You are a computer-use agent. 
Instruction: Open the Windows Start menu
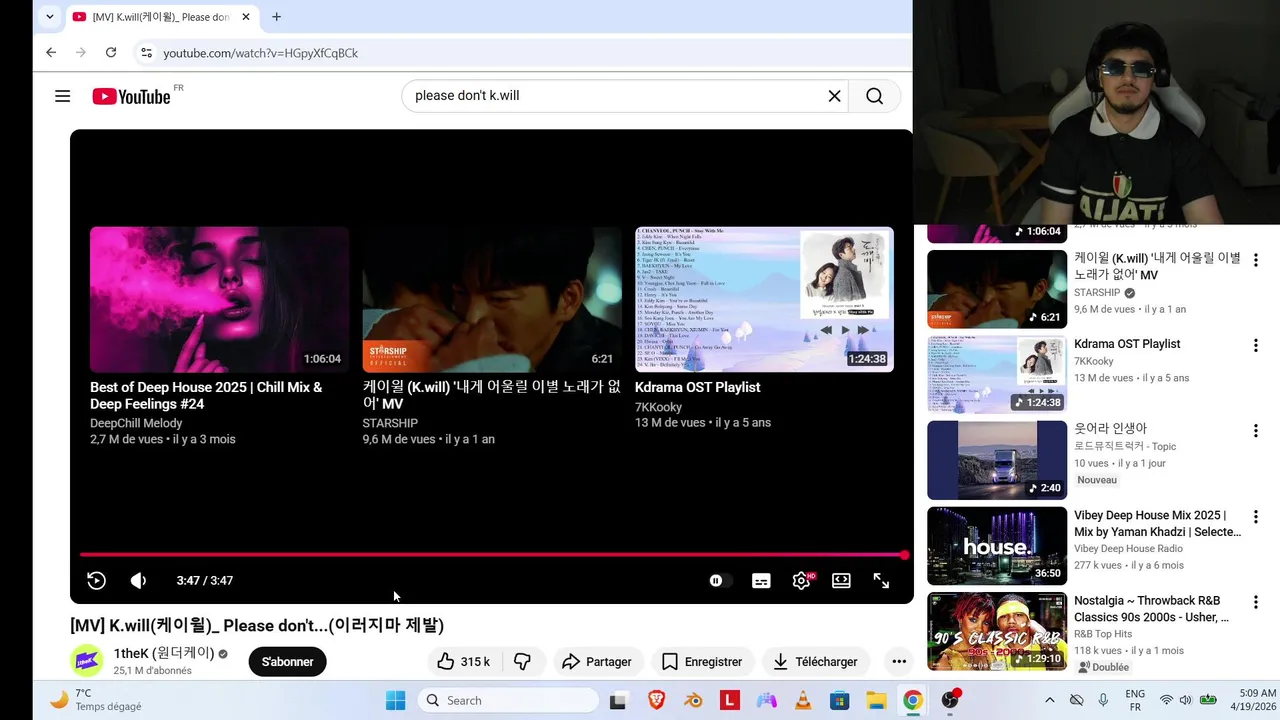[395, 700]
